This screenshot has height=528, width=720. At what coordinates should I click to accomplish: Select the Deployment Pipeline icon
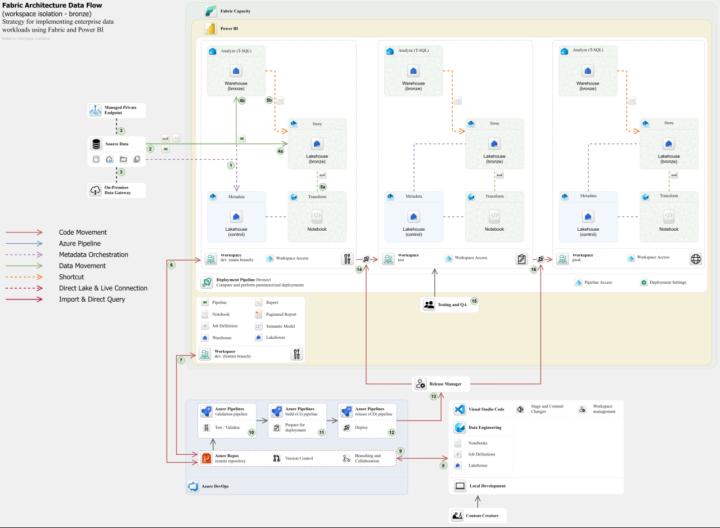pyautogui.click(x=206, y=283)
